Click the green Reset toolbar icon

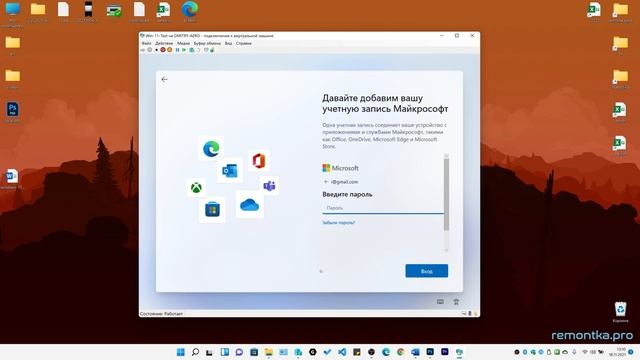[184, 50]
